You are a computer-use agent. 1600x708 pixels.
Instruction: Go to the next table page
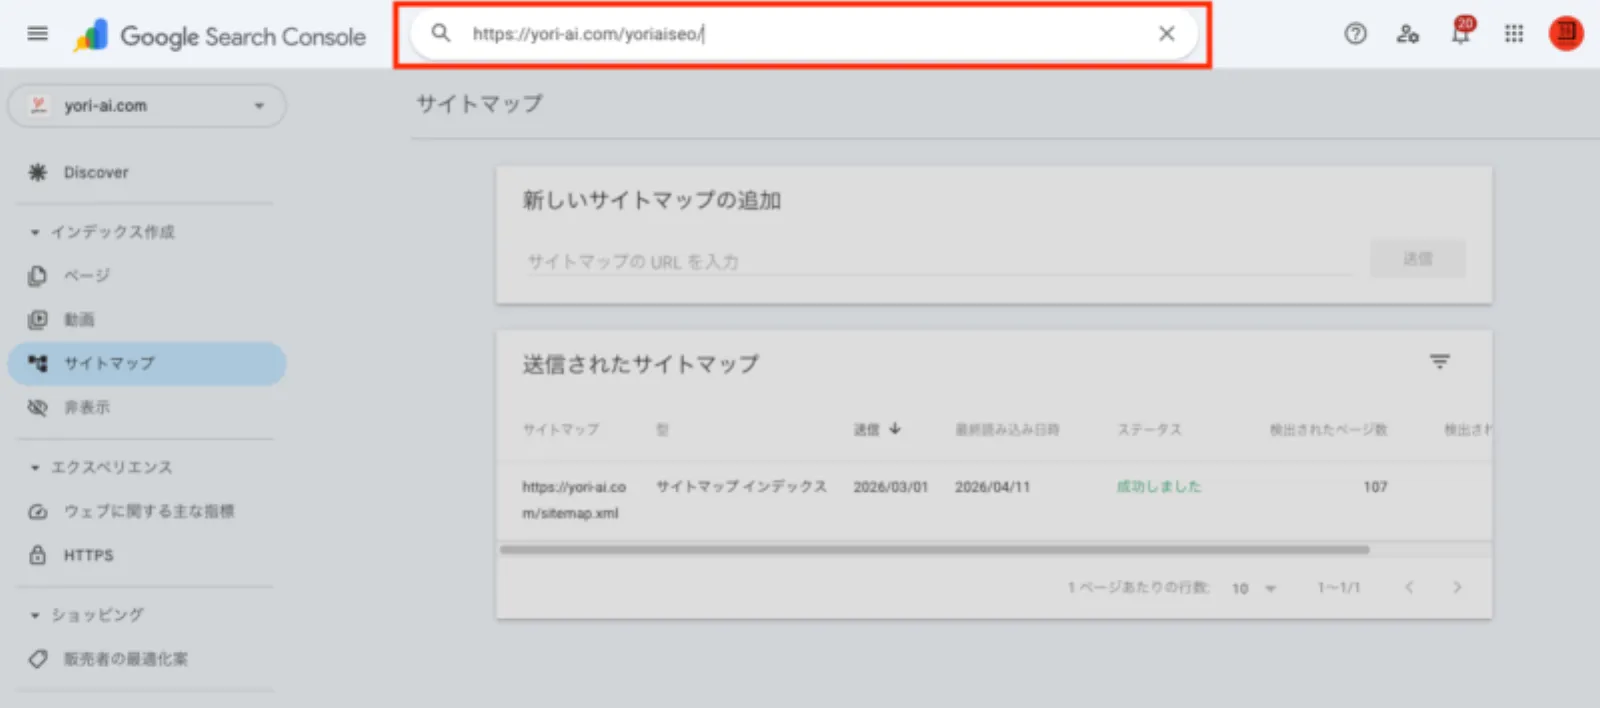point(1457,588)
